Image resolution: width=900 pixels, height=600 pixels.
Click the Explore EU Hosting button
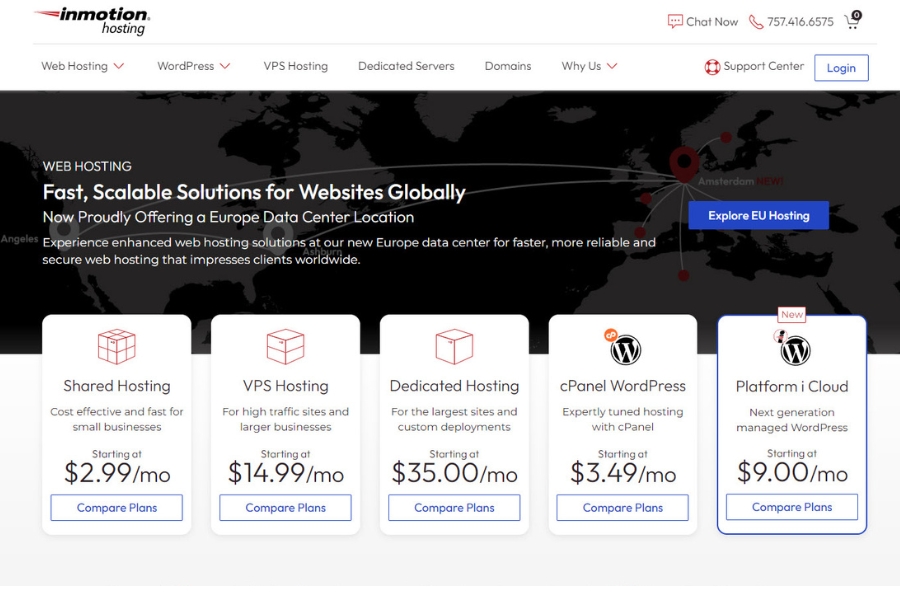coord(758,215)
